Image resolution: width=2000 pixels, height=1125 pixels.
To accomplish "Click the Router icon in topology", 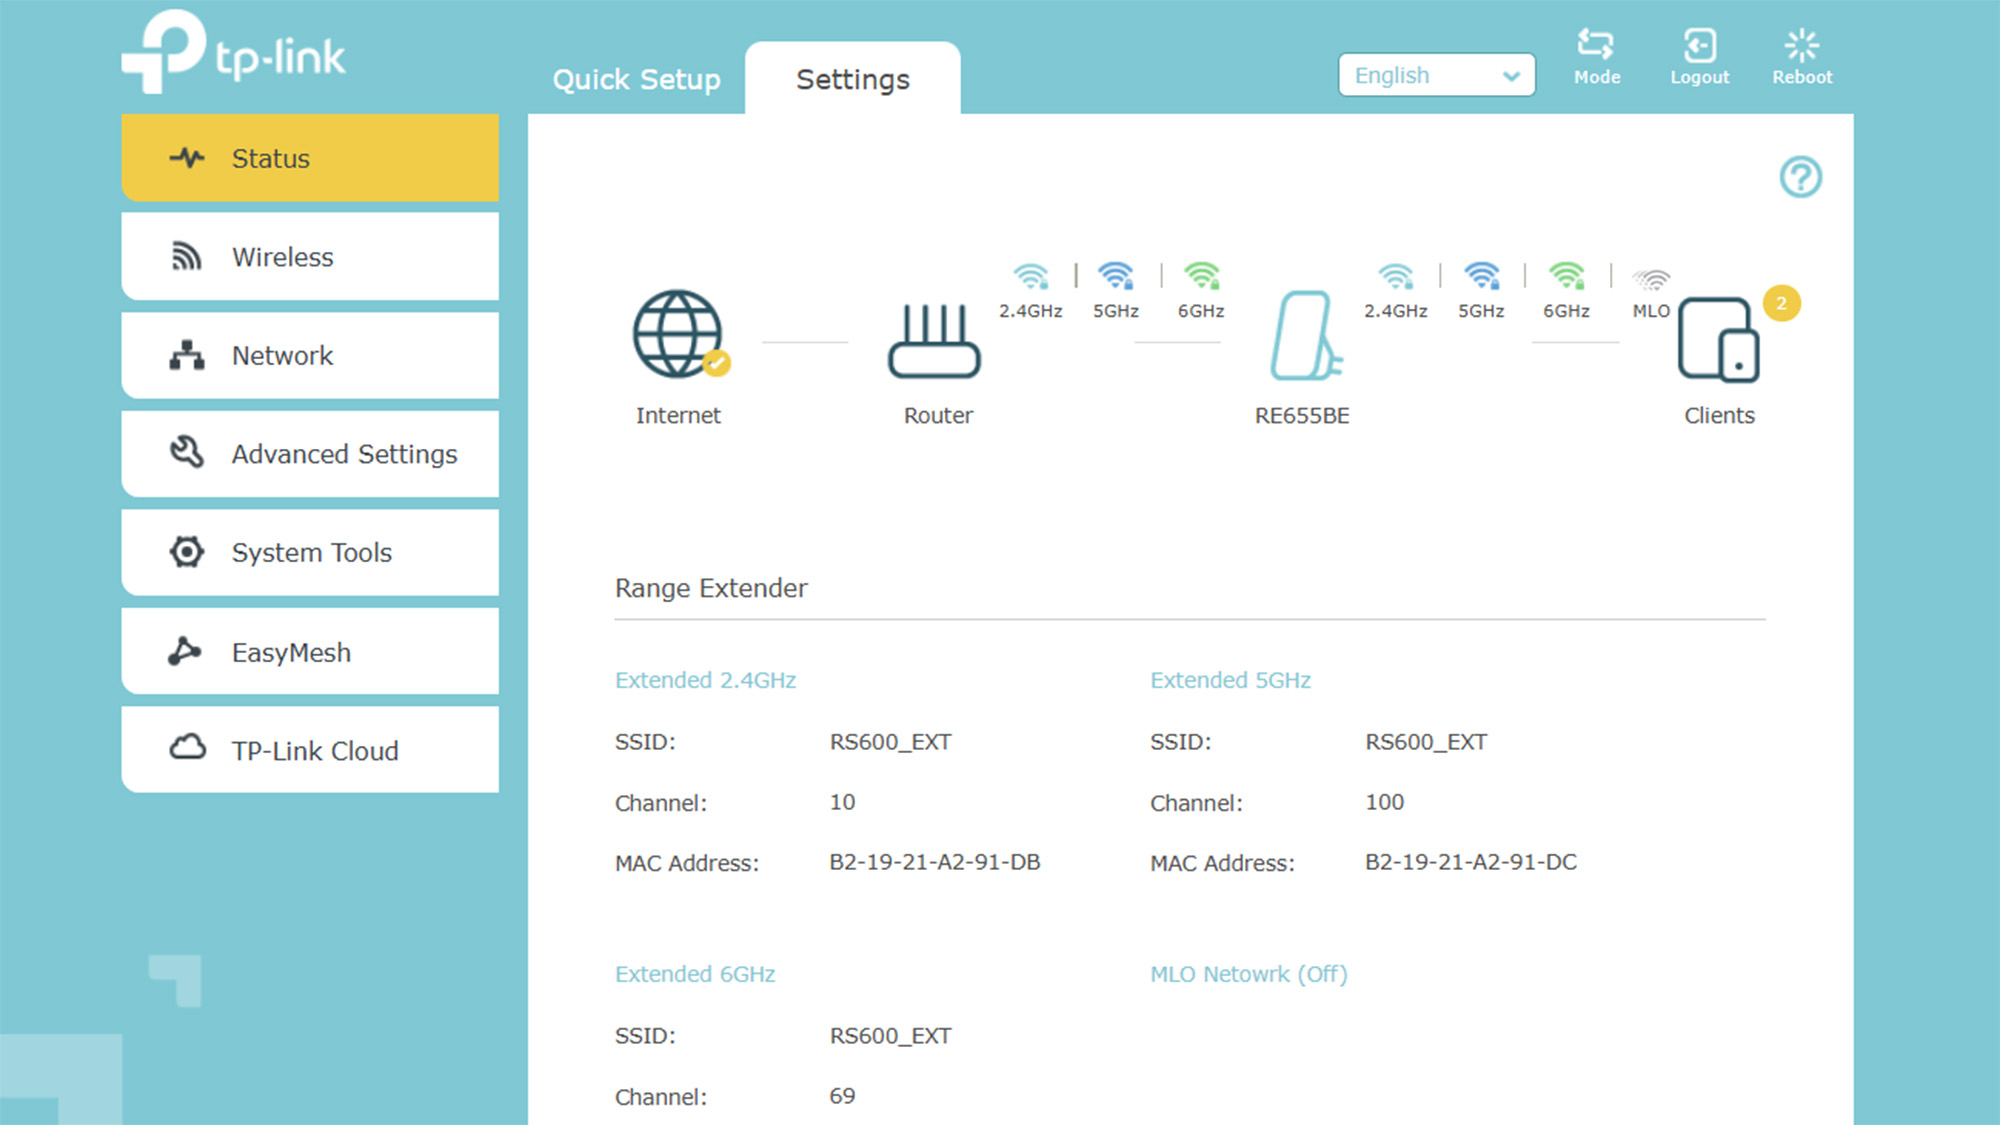I will tap(935, 341).
